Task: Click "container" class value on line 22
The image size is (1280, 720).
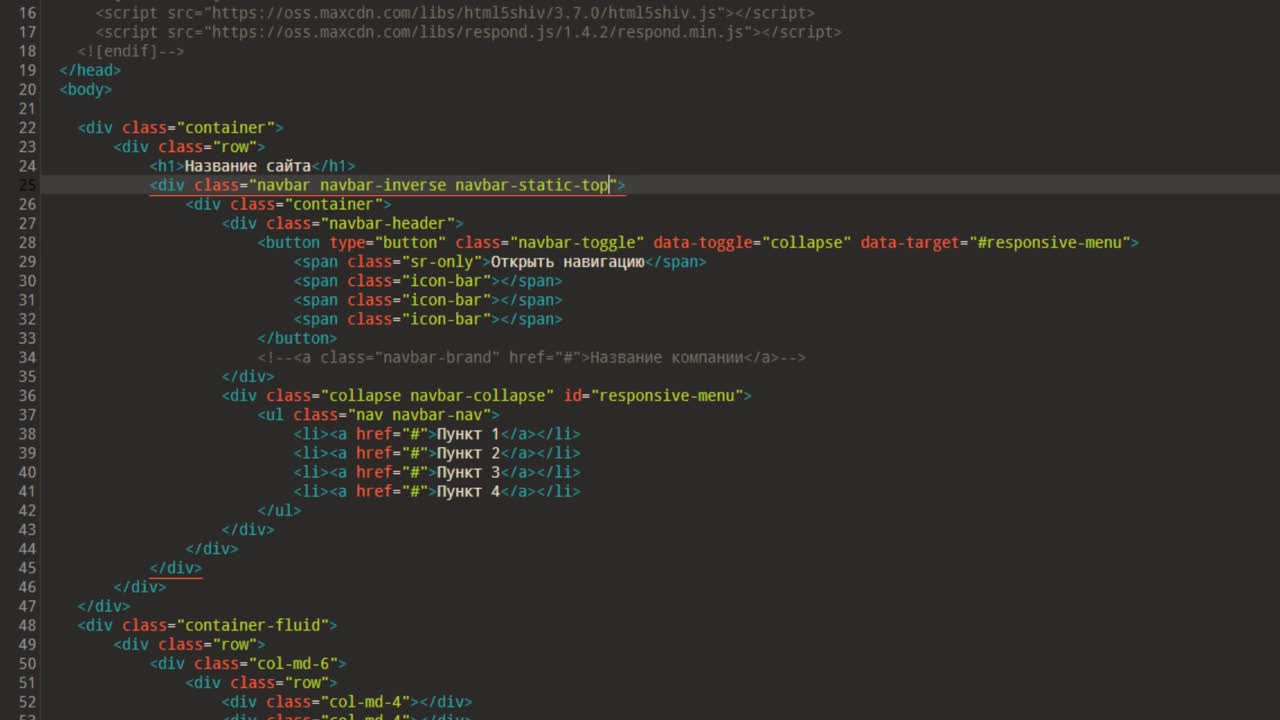Action: click(x=225, y=127)
